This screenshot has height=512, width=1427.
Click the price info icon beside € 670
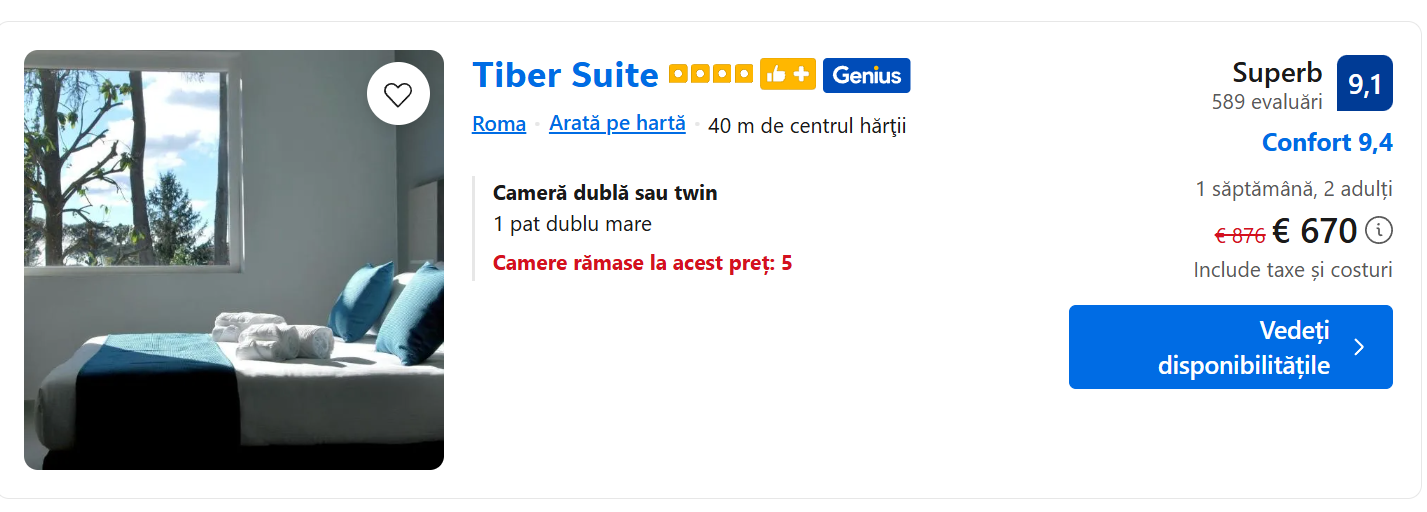coord(1378,231)
